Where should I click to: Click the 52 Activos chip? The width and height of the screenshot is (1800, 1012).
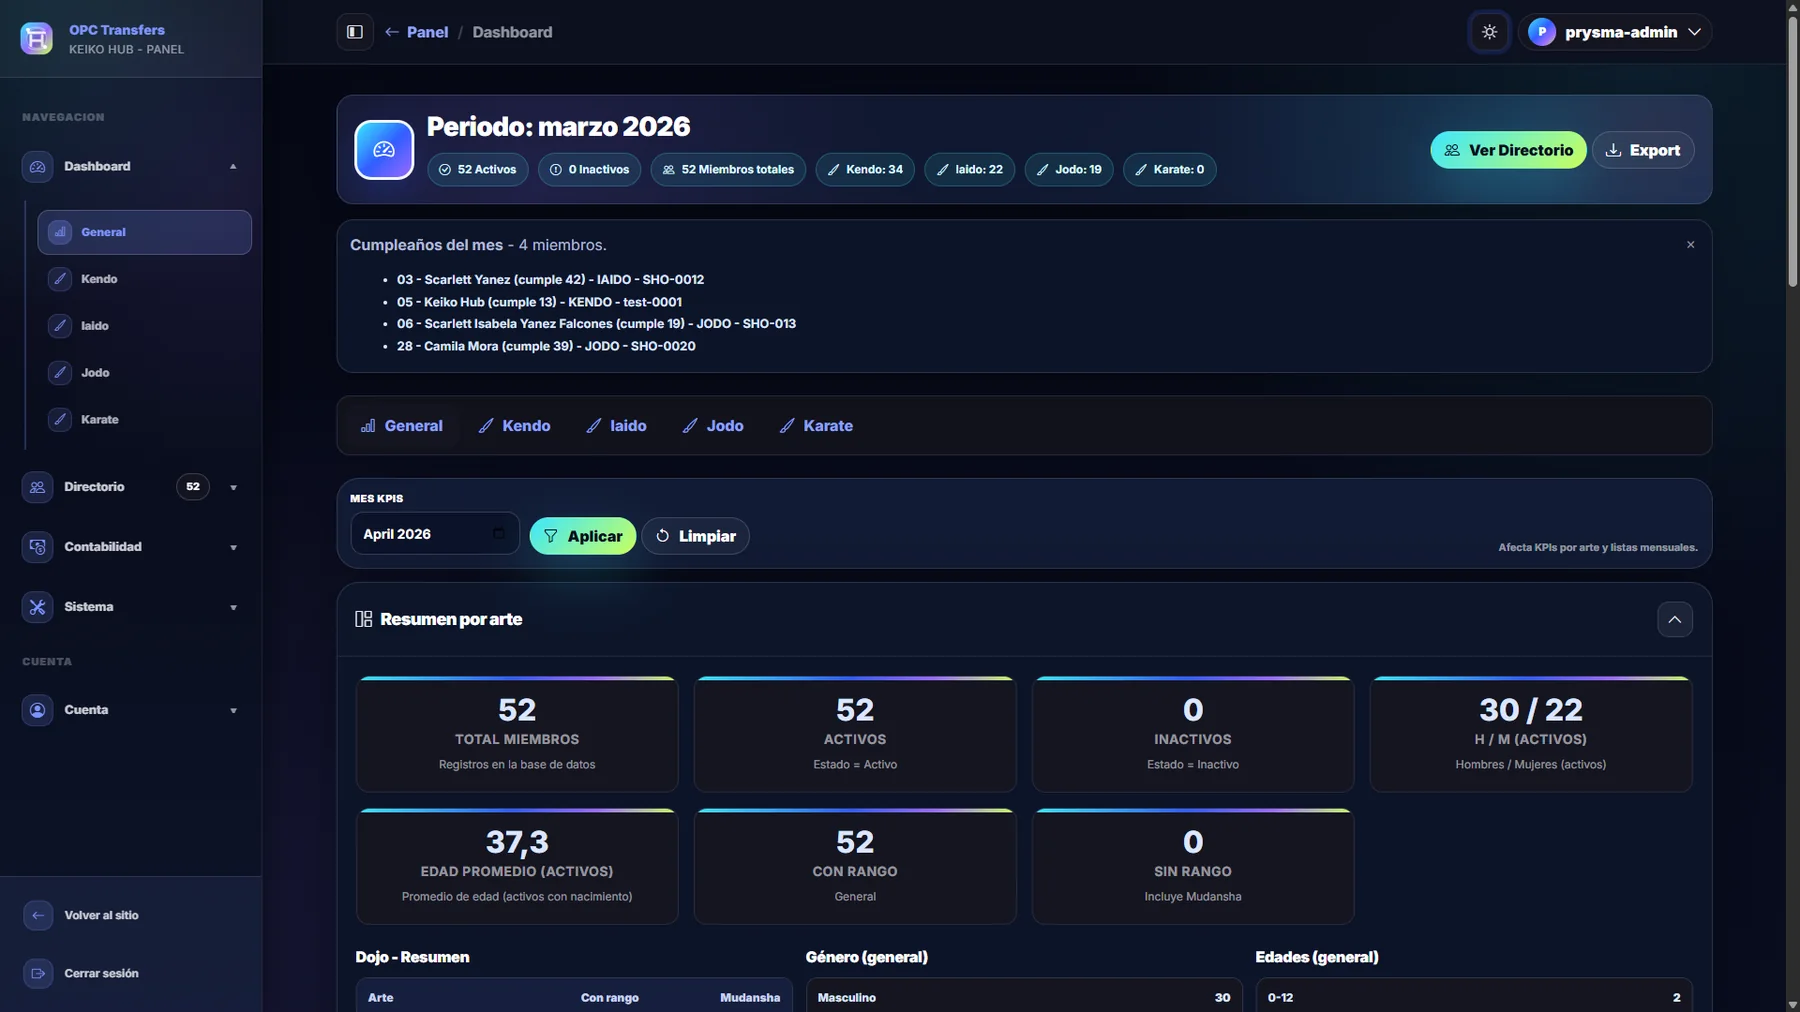coord(478,170)
